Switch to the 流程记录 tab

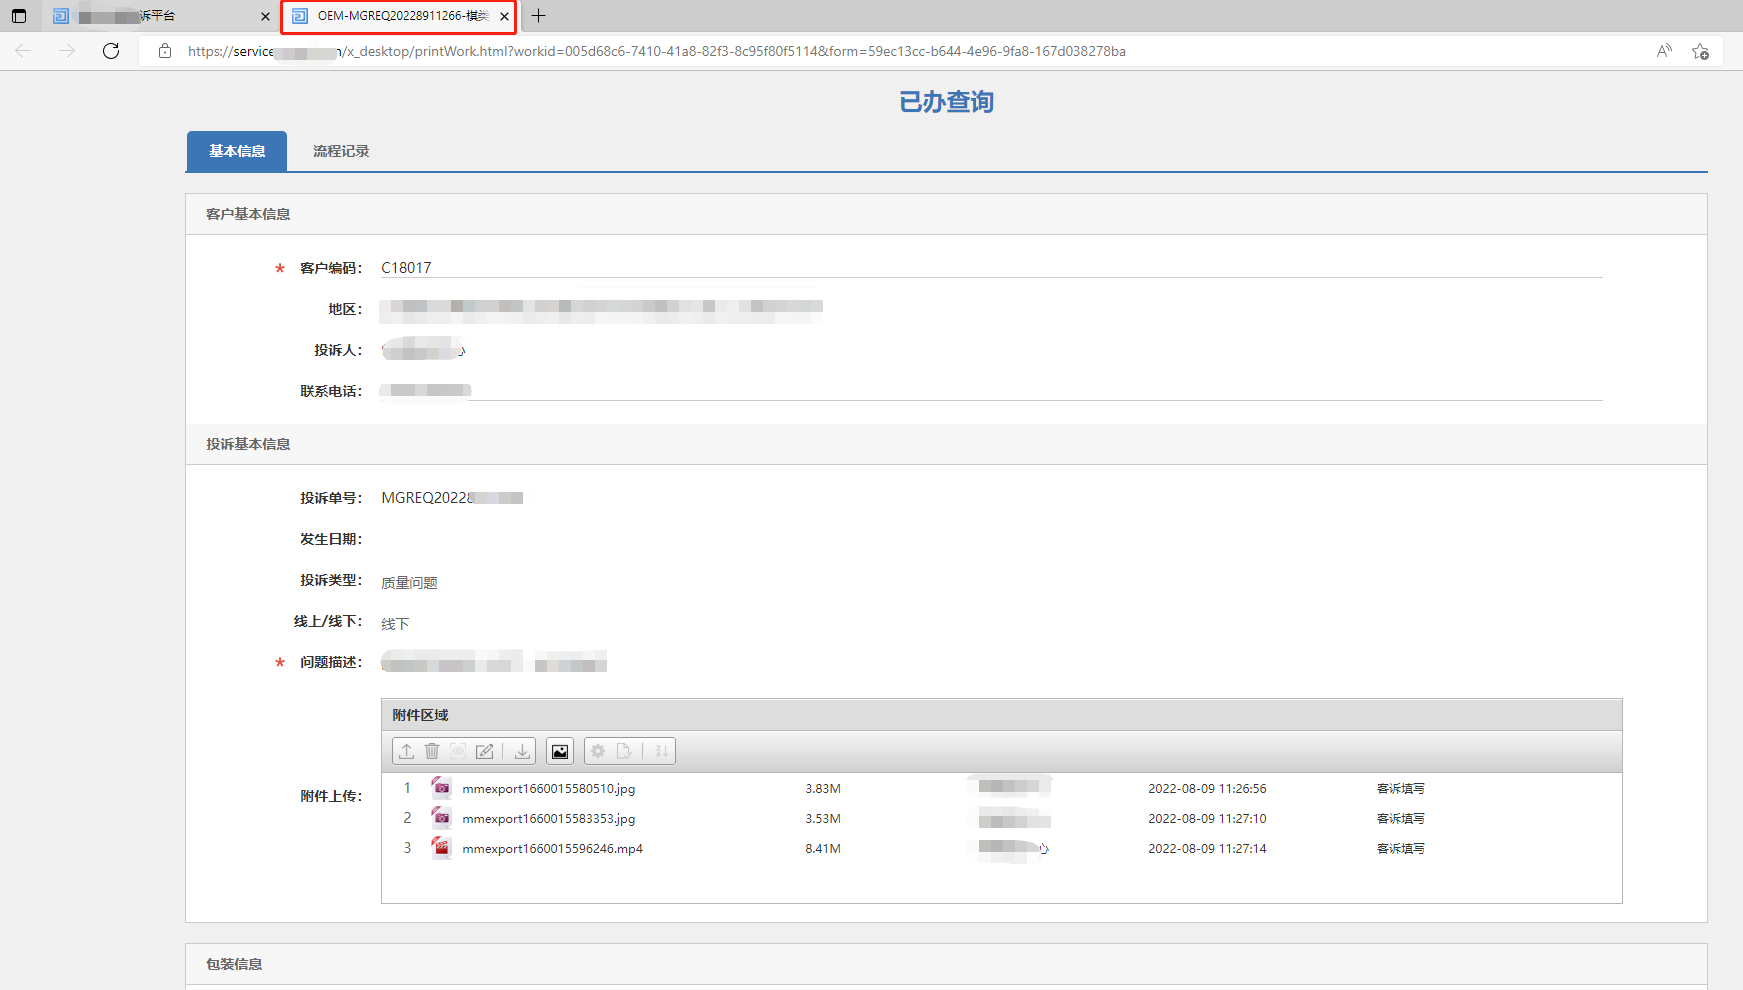[341, 151]
